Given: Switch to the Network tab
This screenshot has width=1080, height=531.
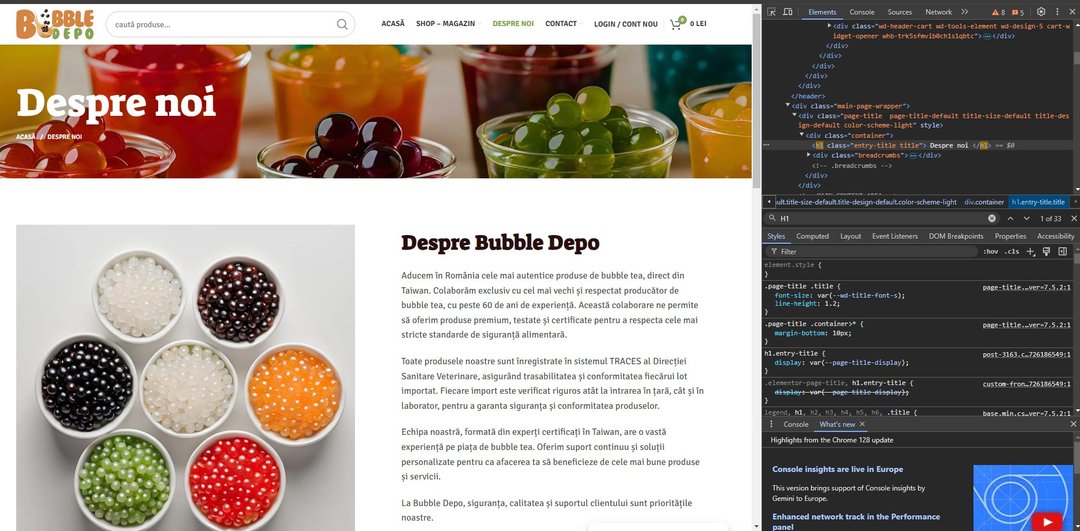Looking at the screenshot, I should [938, 12].
